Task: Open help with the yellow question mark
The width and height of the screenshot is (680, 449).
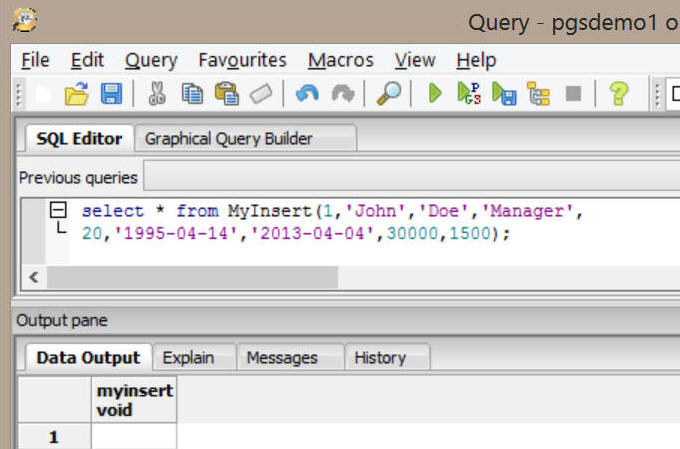Action: 619,94
